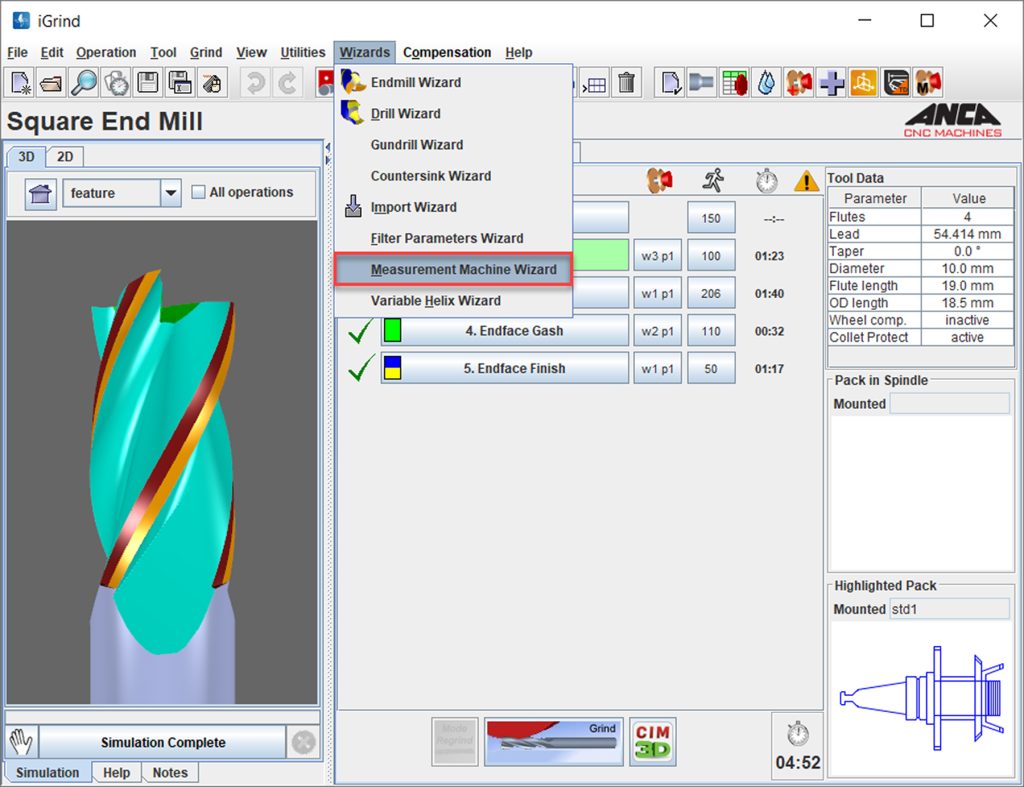
Task: Open the Utilities menu
Action: (x=302, y=52)
